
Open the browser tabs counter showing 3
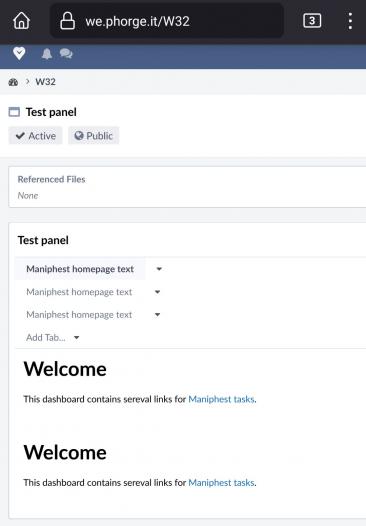pyautogui.click(x=312, y=21)
